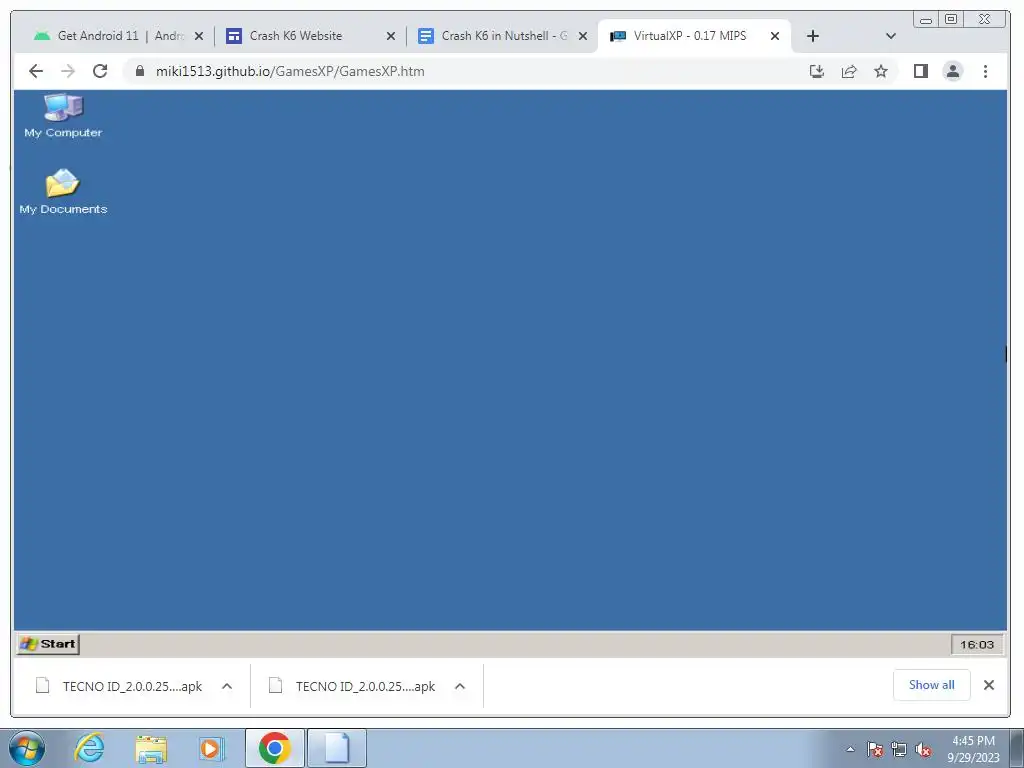Close the Get Android 11 tab
This screenshot has width=1024, height=768.
(199, 37)
